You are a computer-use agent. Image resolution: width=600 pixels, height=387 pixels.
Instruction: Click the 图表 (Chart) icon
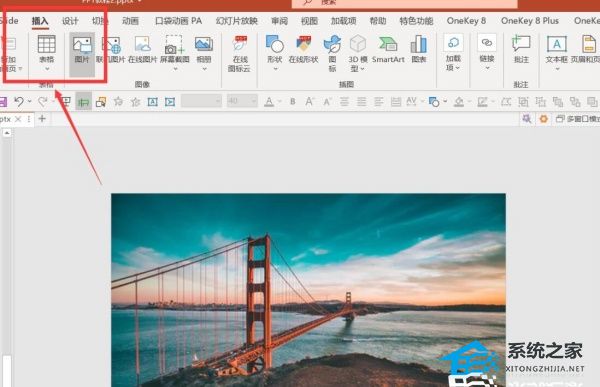(x=419, y=49)
